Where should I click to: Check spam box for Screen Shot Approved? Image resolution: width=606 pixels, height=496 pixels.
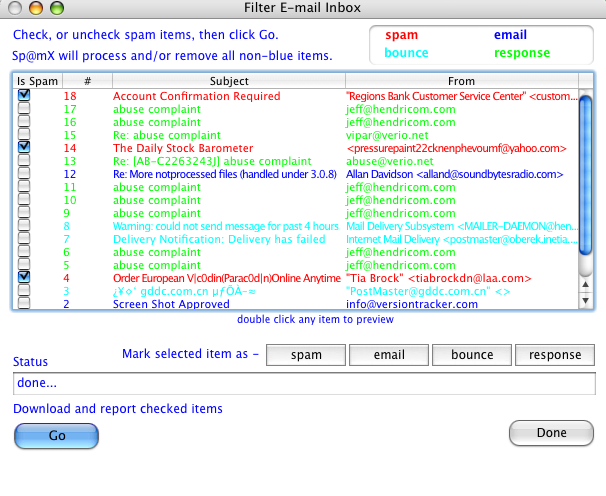pos(24,303)
